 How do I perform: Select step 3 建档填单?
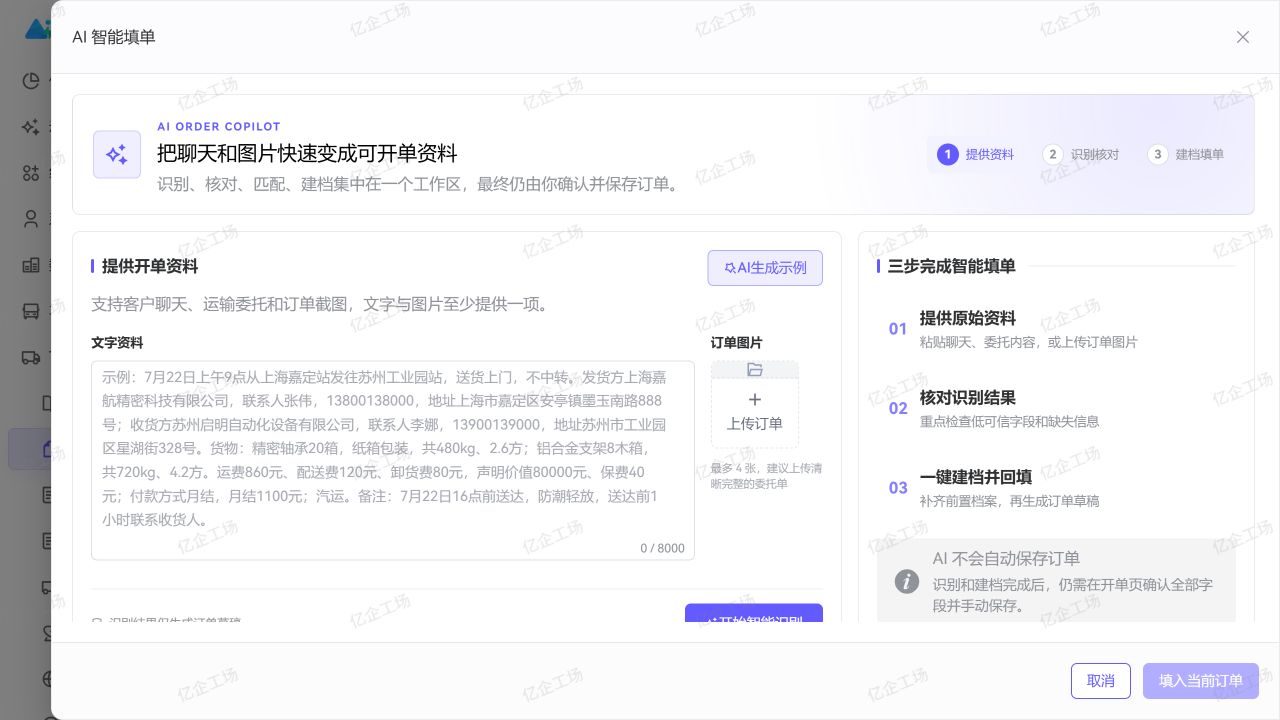(x=1186, y=154)
